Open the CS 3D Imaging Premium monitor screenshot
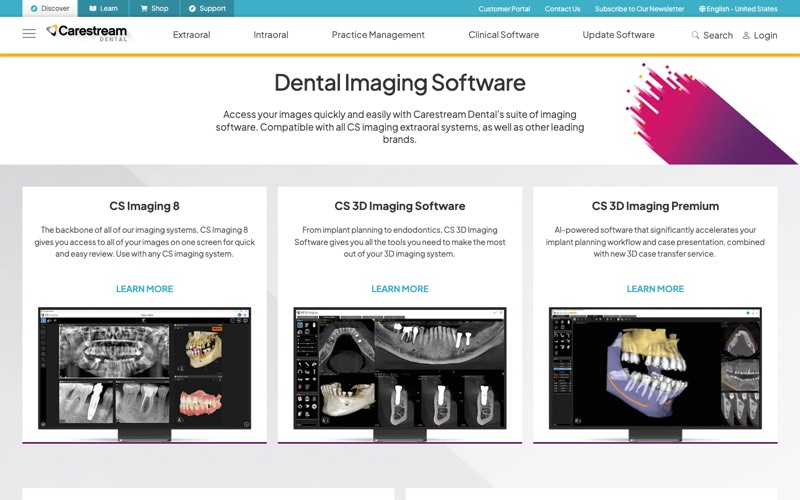This screenshot has height=500, width=800. coord(655,373)
